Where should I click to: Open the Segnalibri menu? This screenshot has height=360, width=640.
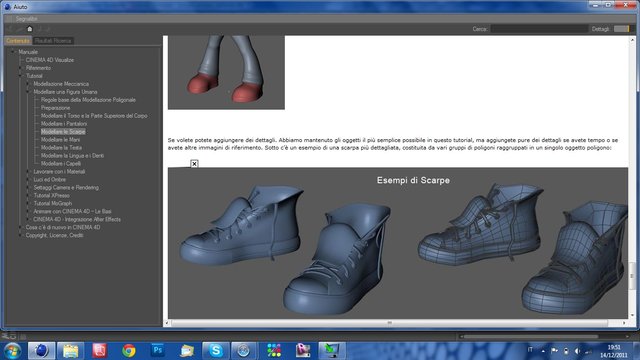27,19
